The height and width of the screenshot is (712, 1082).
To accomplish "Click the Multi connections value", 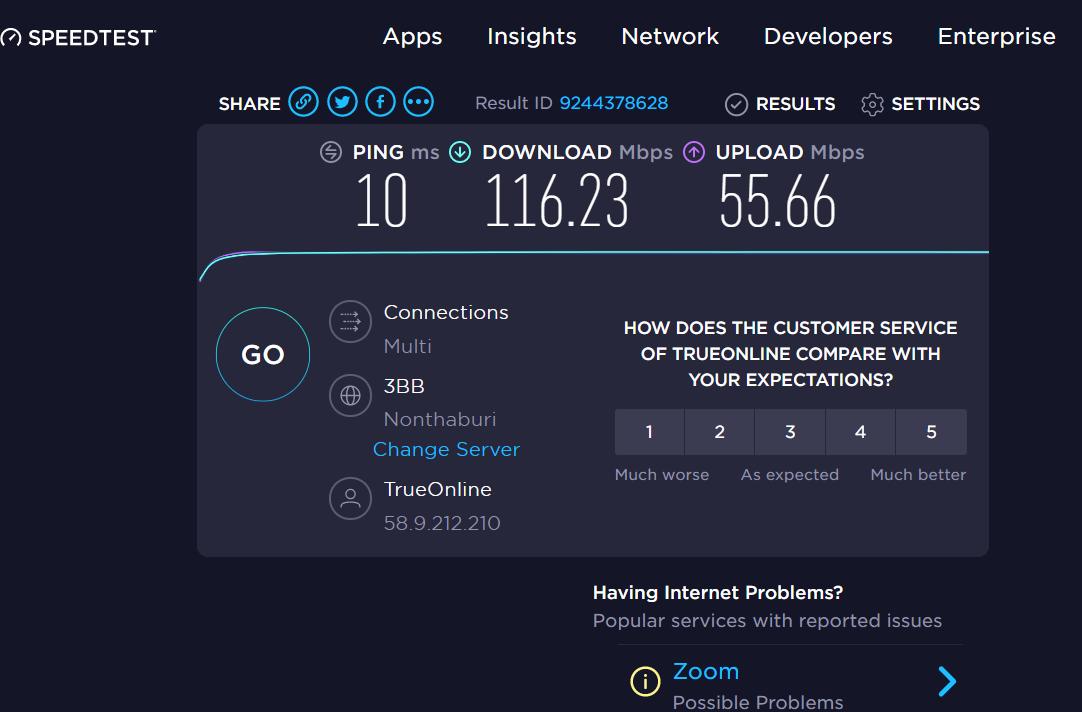I will coord(408,346).
